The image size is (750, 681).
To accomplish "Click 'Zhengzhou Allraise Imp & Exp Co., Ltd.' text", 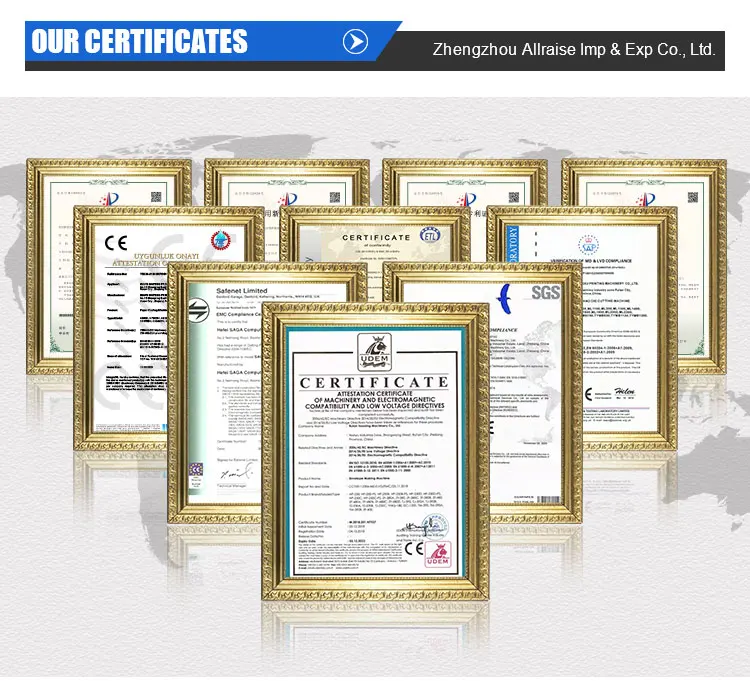I will point(574,50).
